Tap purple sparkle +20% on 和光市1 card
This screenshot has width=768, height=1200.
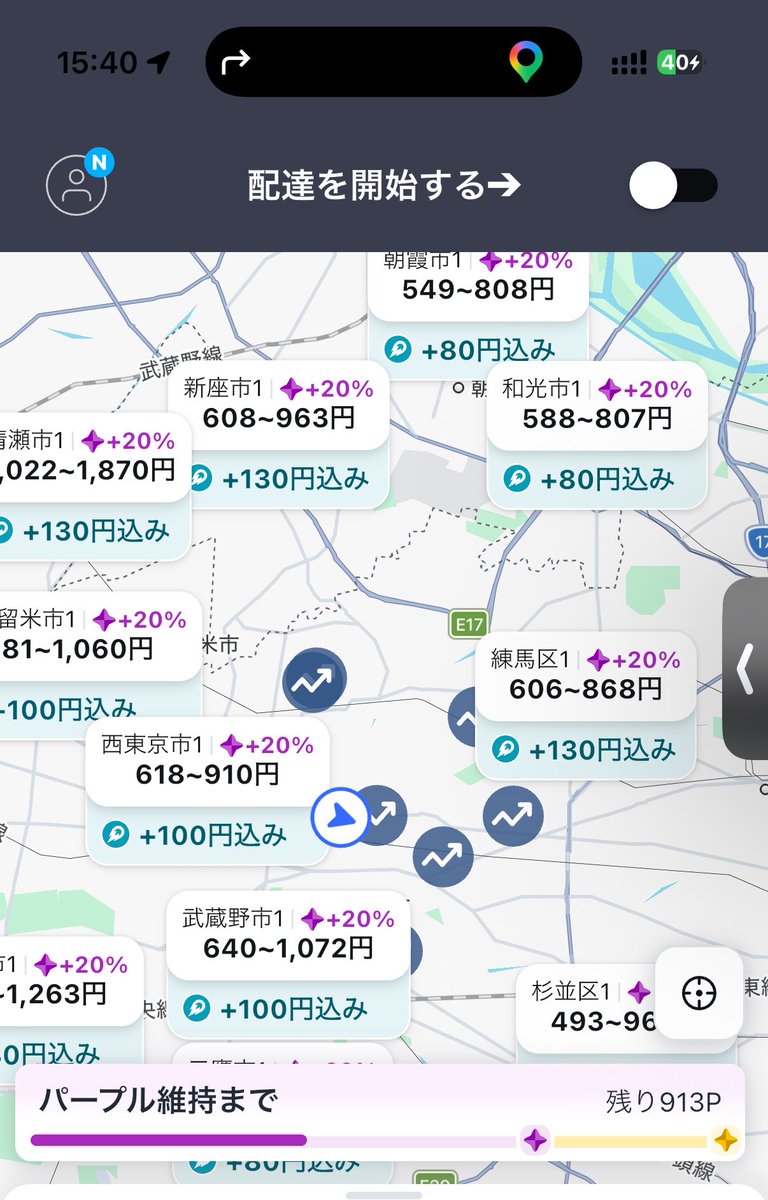(645, 389)
